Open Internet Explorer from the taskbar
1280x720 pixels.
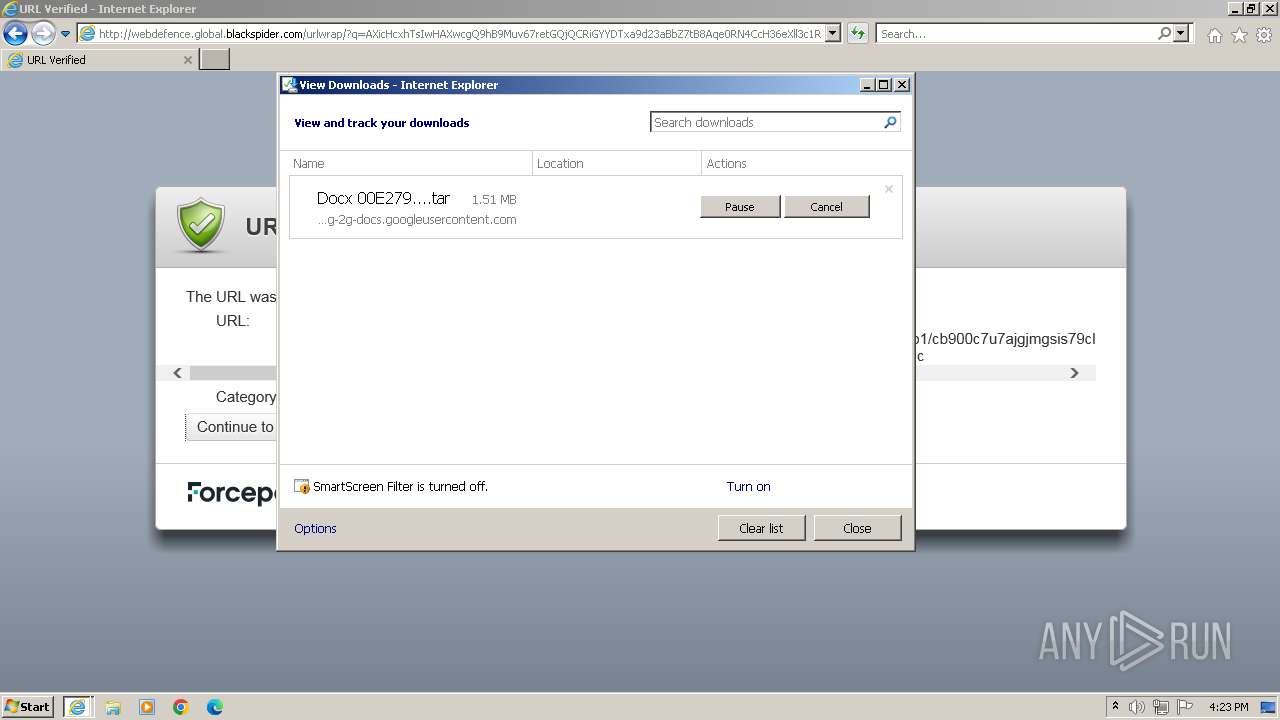pyautogui.click(x=77, y=707)
